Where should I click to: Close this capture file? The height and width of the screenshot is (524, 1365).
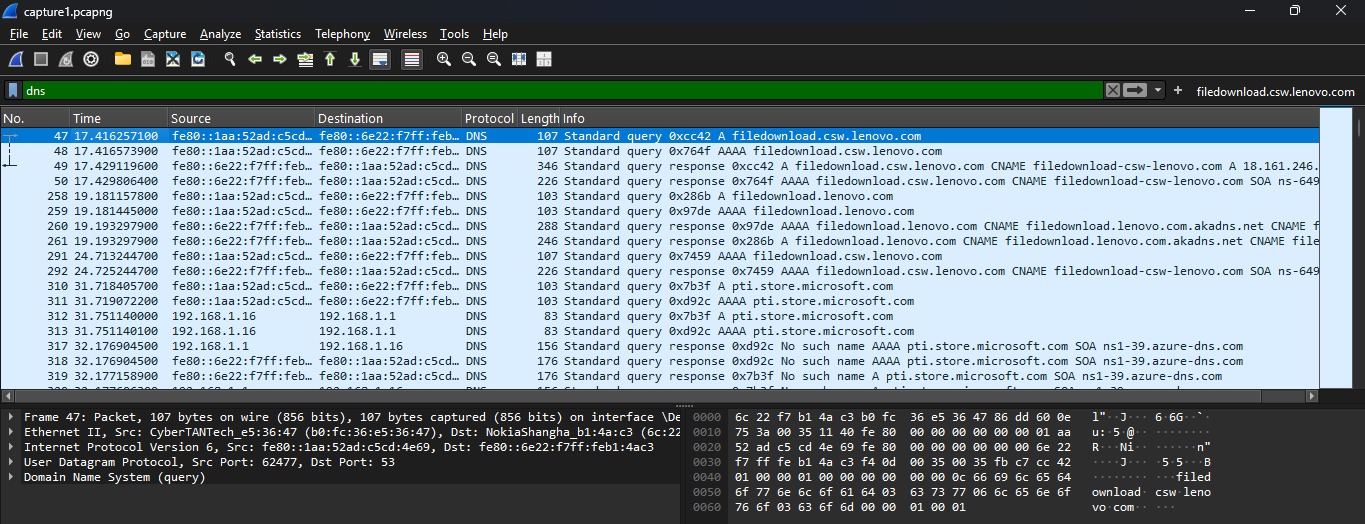[x=173, y=60]
